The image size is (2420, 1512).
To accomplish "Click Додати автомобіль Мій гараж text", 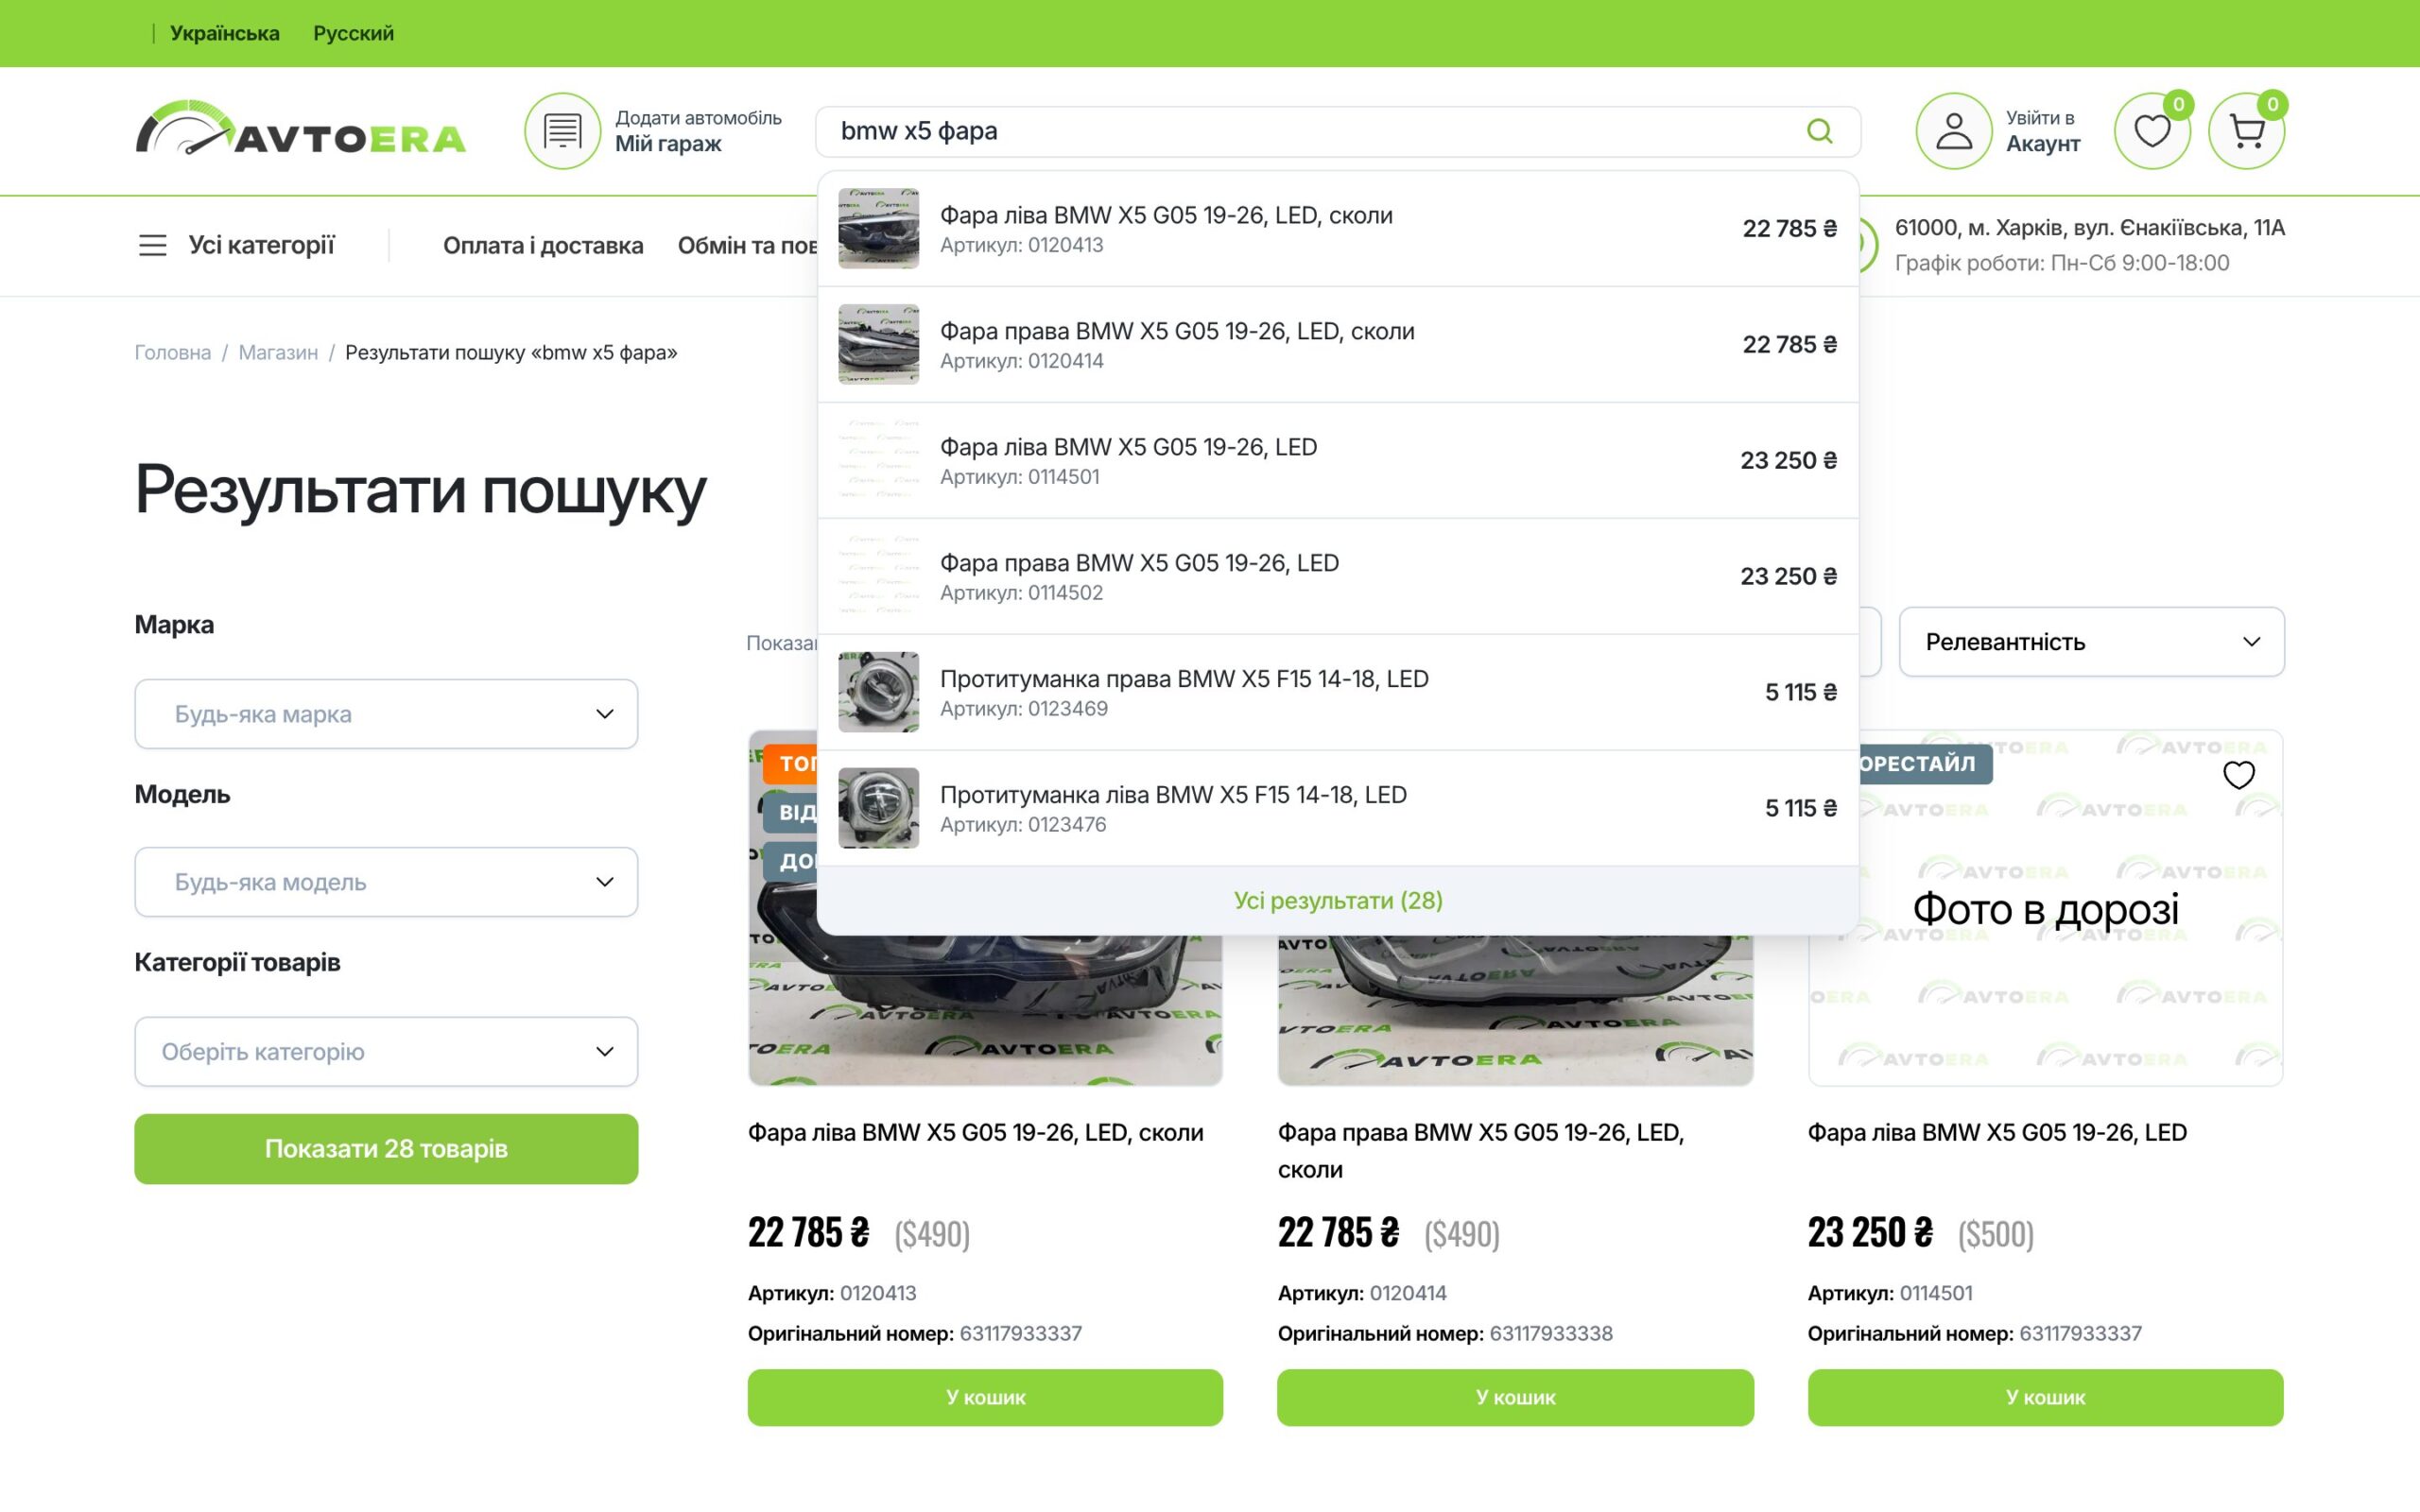I will 698,131.
